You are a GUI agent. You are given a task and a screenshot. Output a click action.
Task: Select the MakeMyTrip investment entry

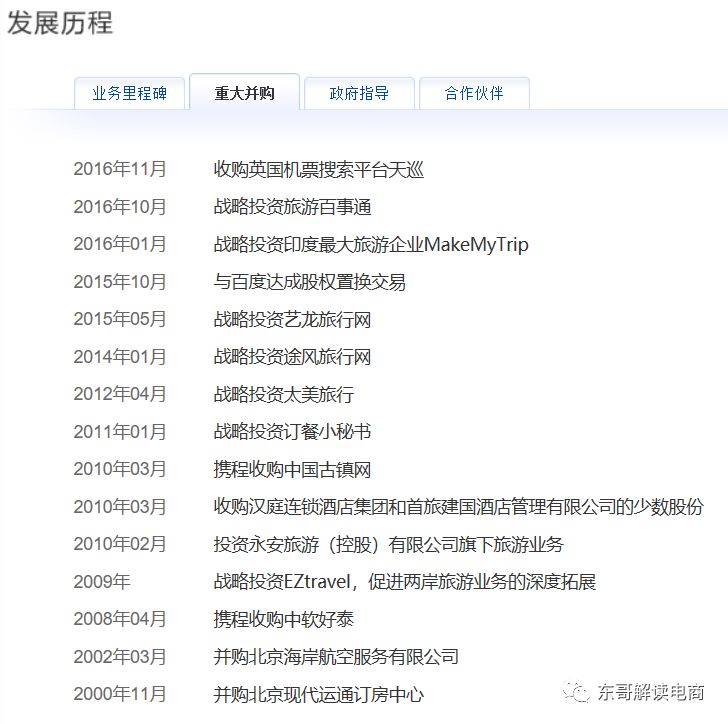click(371, 245)
